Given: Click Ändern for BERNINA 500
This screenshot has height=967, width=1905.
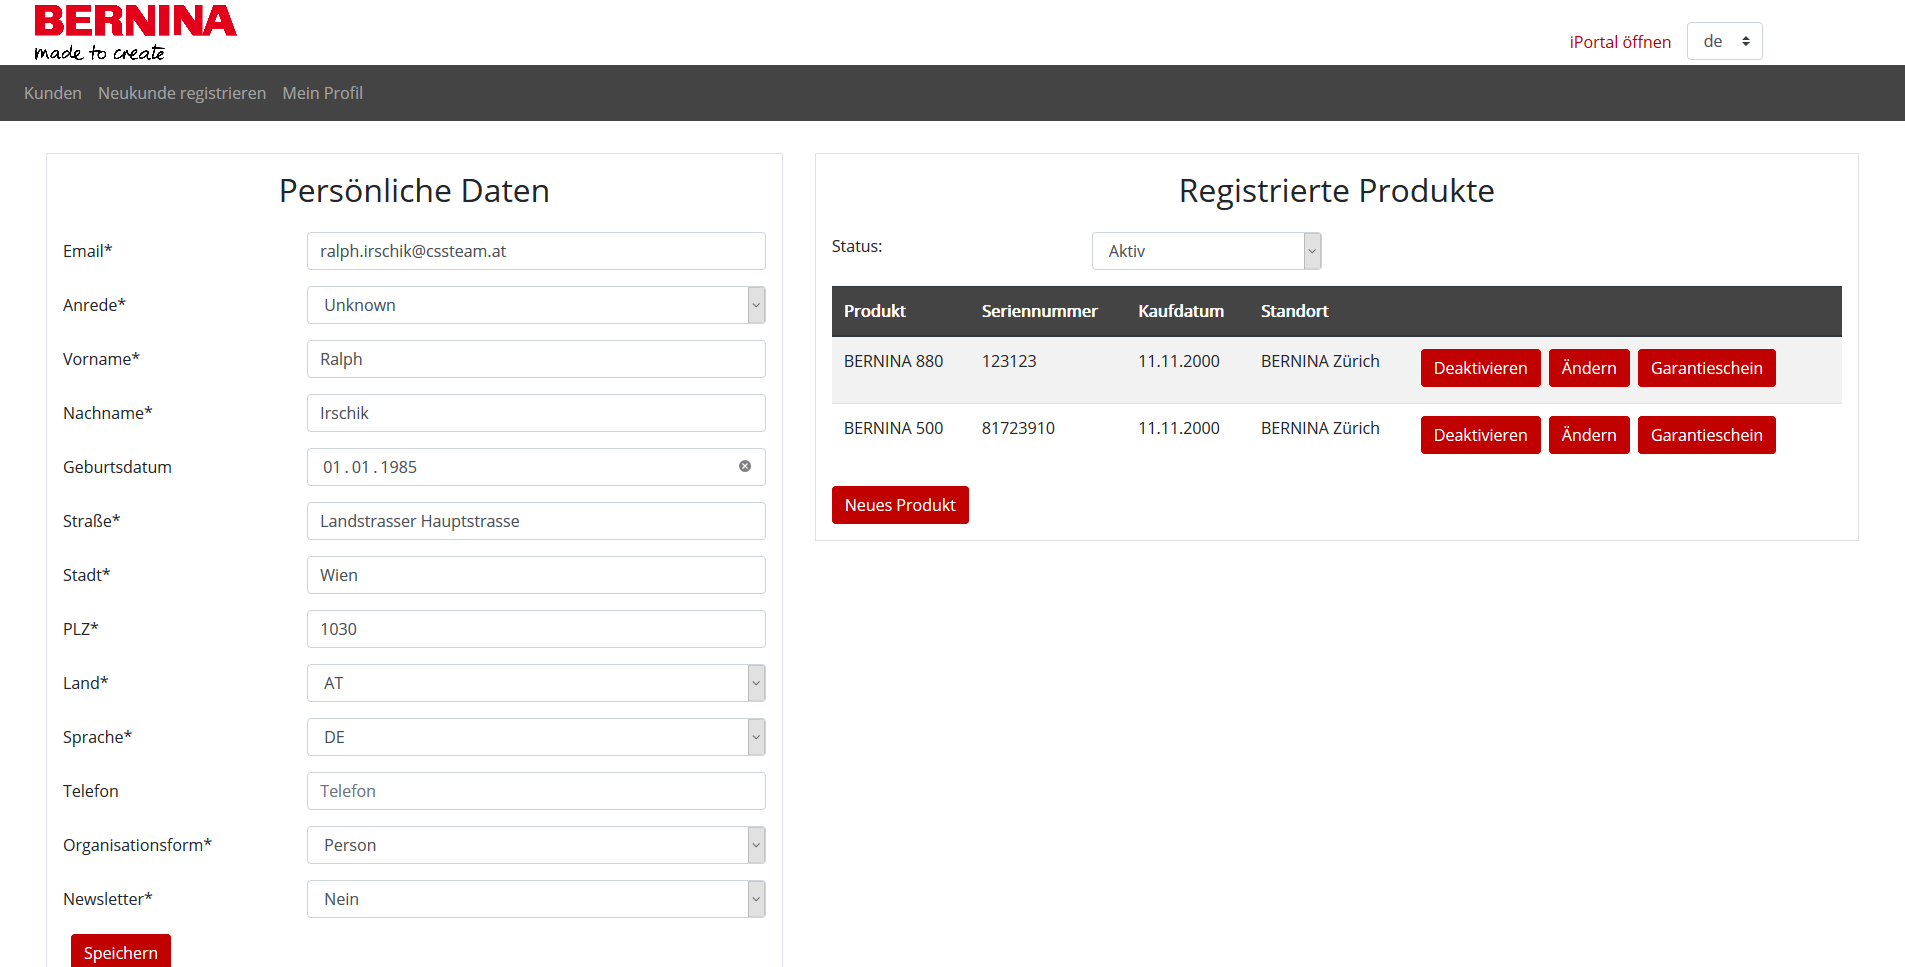Looking at the screenshot, I should click(1589, 435).
